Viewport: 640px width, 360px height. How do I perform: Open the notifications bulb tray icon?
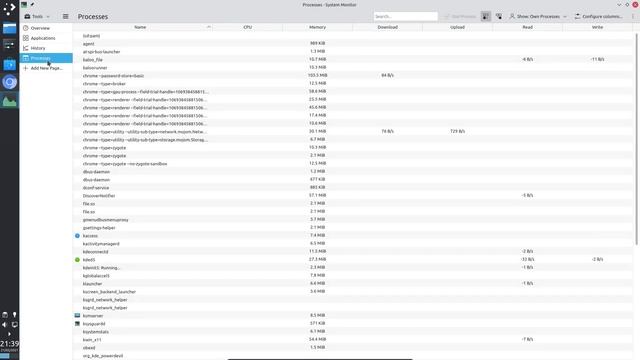[14, 315]
